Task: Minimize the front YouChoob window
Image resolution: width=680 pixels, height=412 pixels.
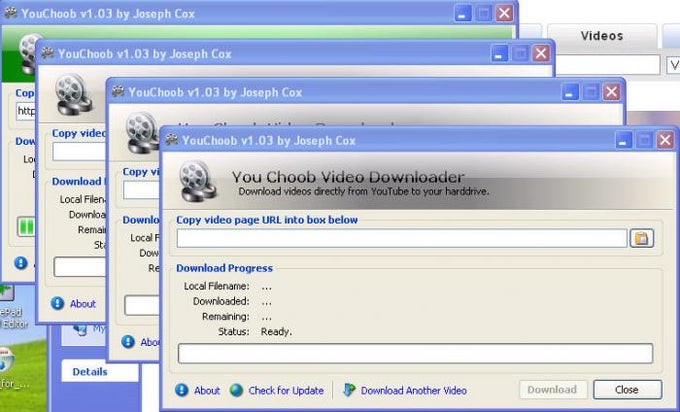Action: tap(623, 140)
